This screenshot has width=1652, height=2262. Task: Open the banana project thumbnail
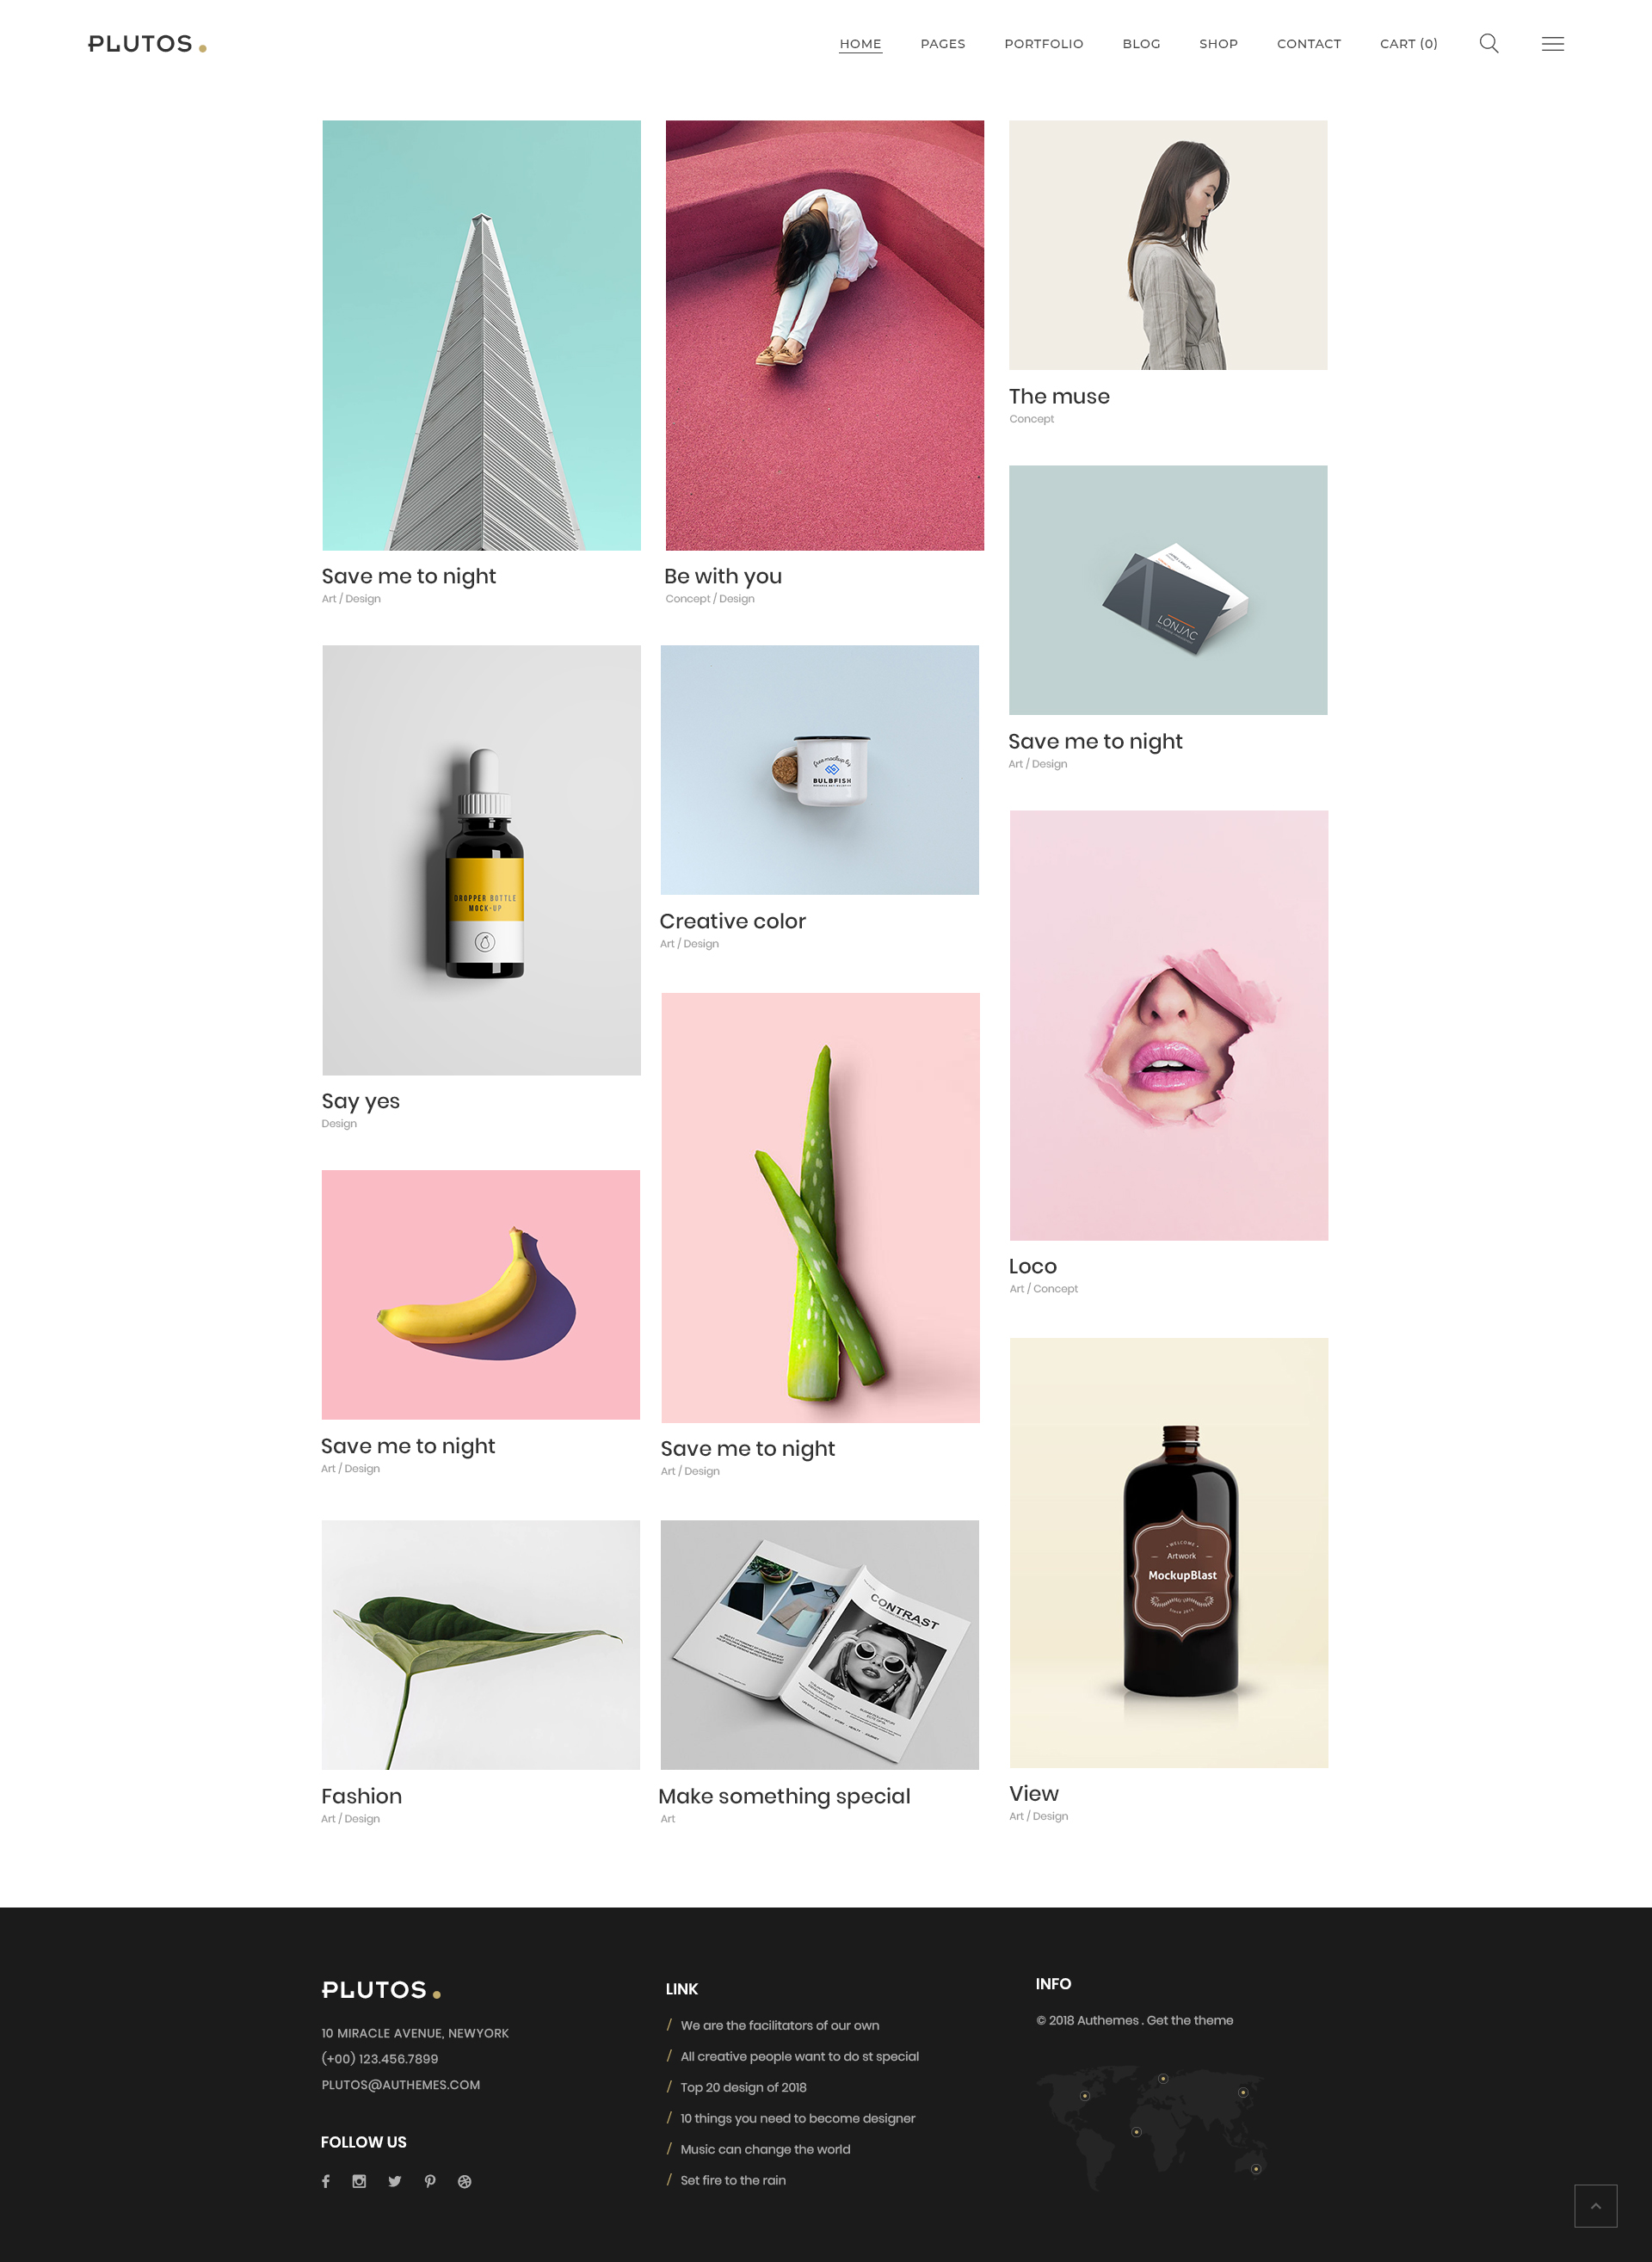pos(480,1294)
